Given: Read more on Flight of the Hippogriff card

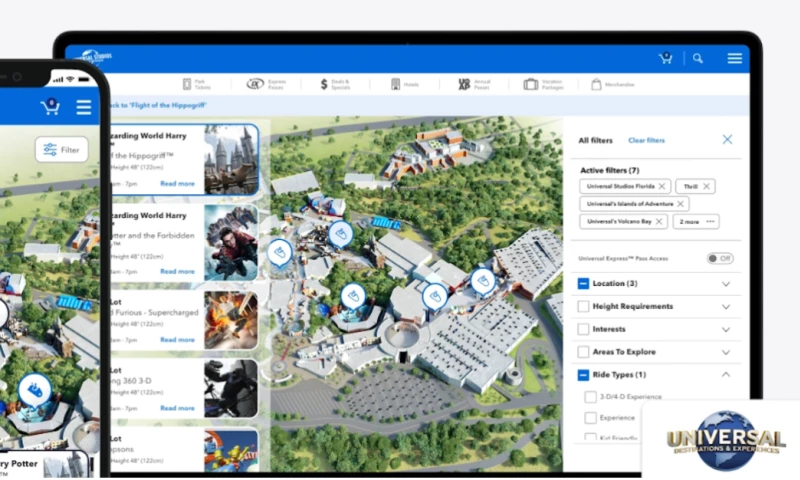Looking at the screenshot, I should [177, 184].
